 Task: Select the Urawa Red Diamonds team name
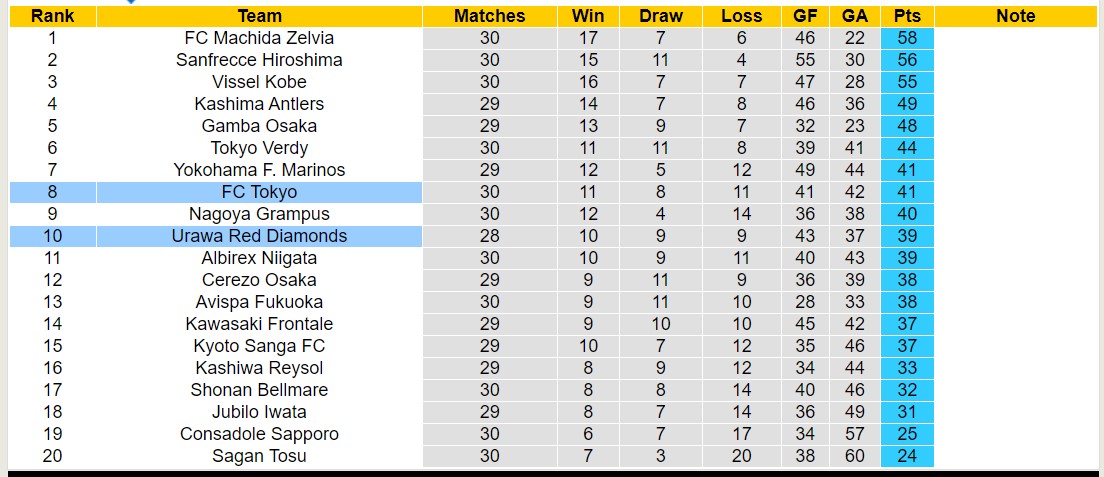tap(259, 236)
